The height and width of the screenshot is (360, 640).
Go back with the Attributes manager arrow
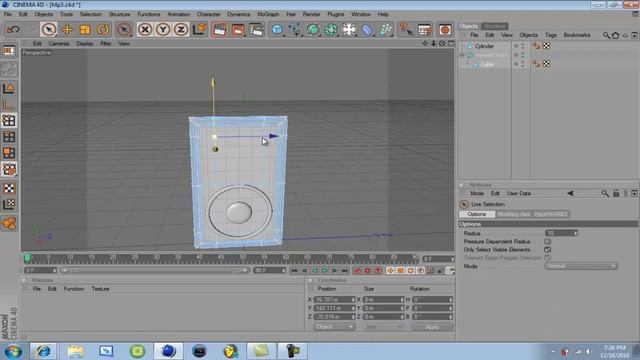pyautogui.click(x=570, y=193)
